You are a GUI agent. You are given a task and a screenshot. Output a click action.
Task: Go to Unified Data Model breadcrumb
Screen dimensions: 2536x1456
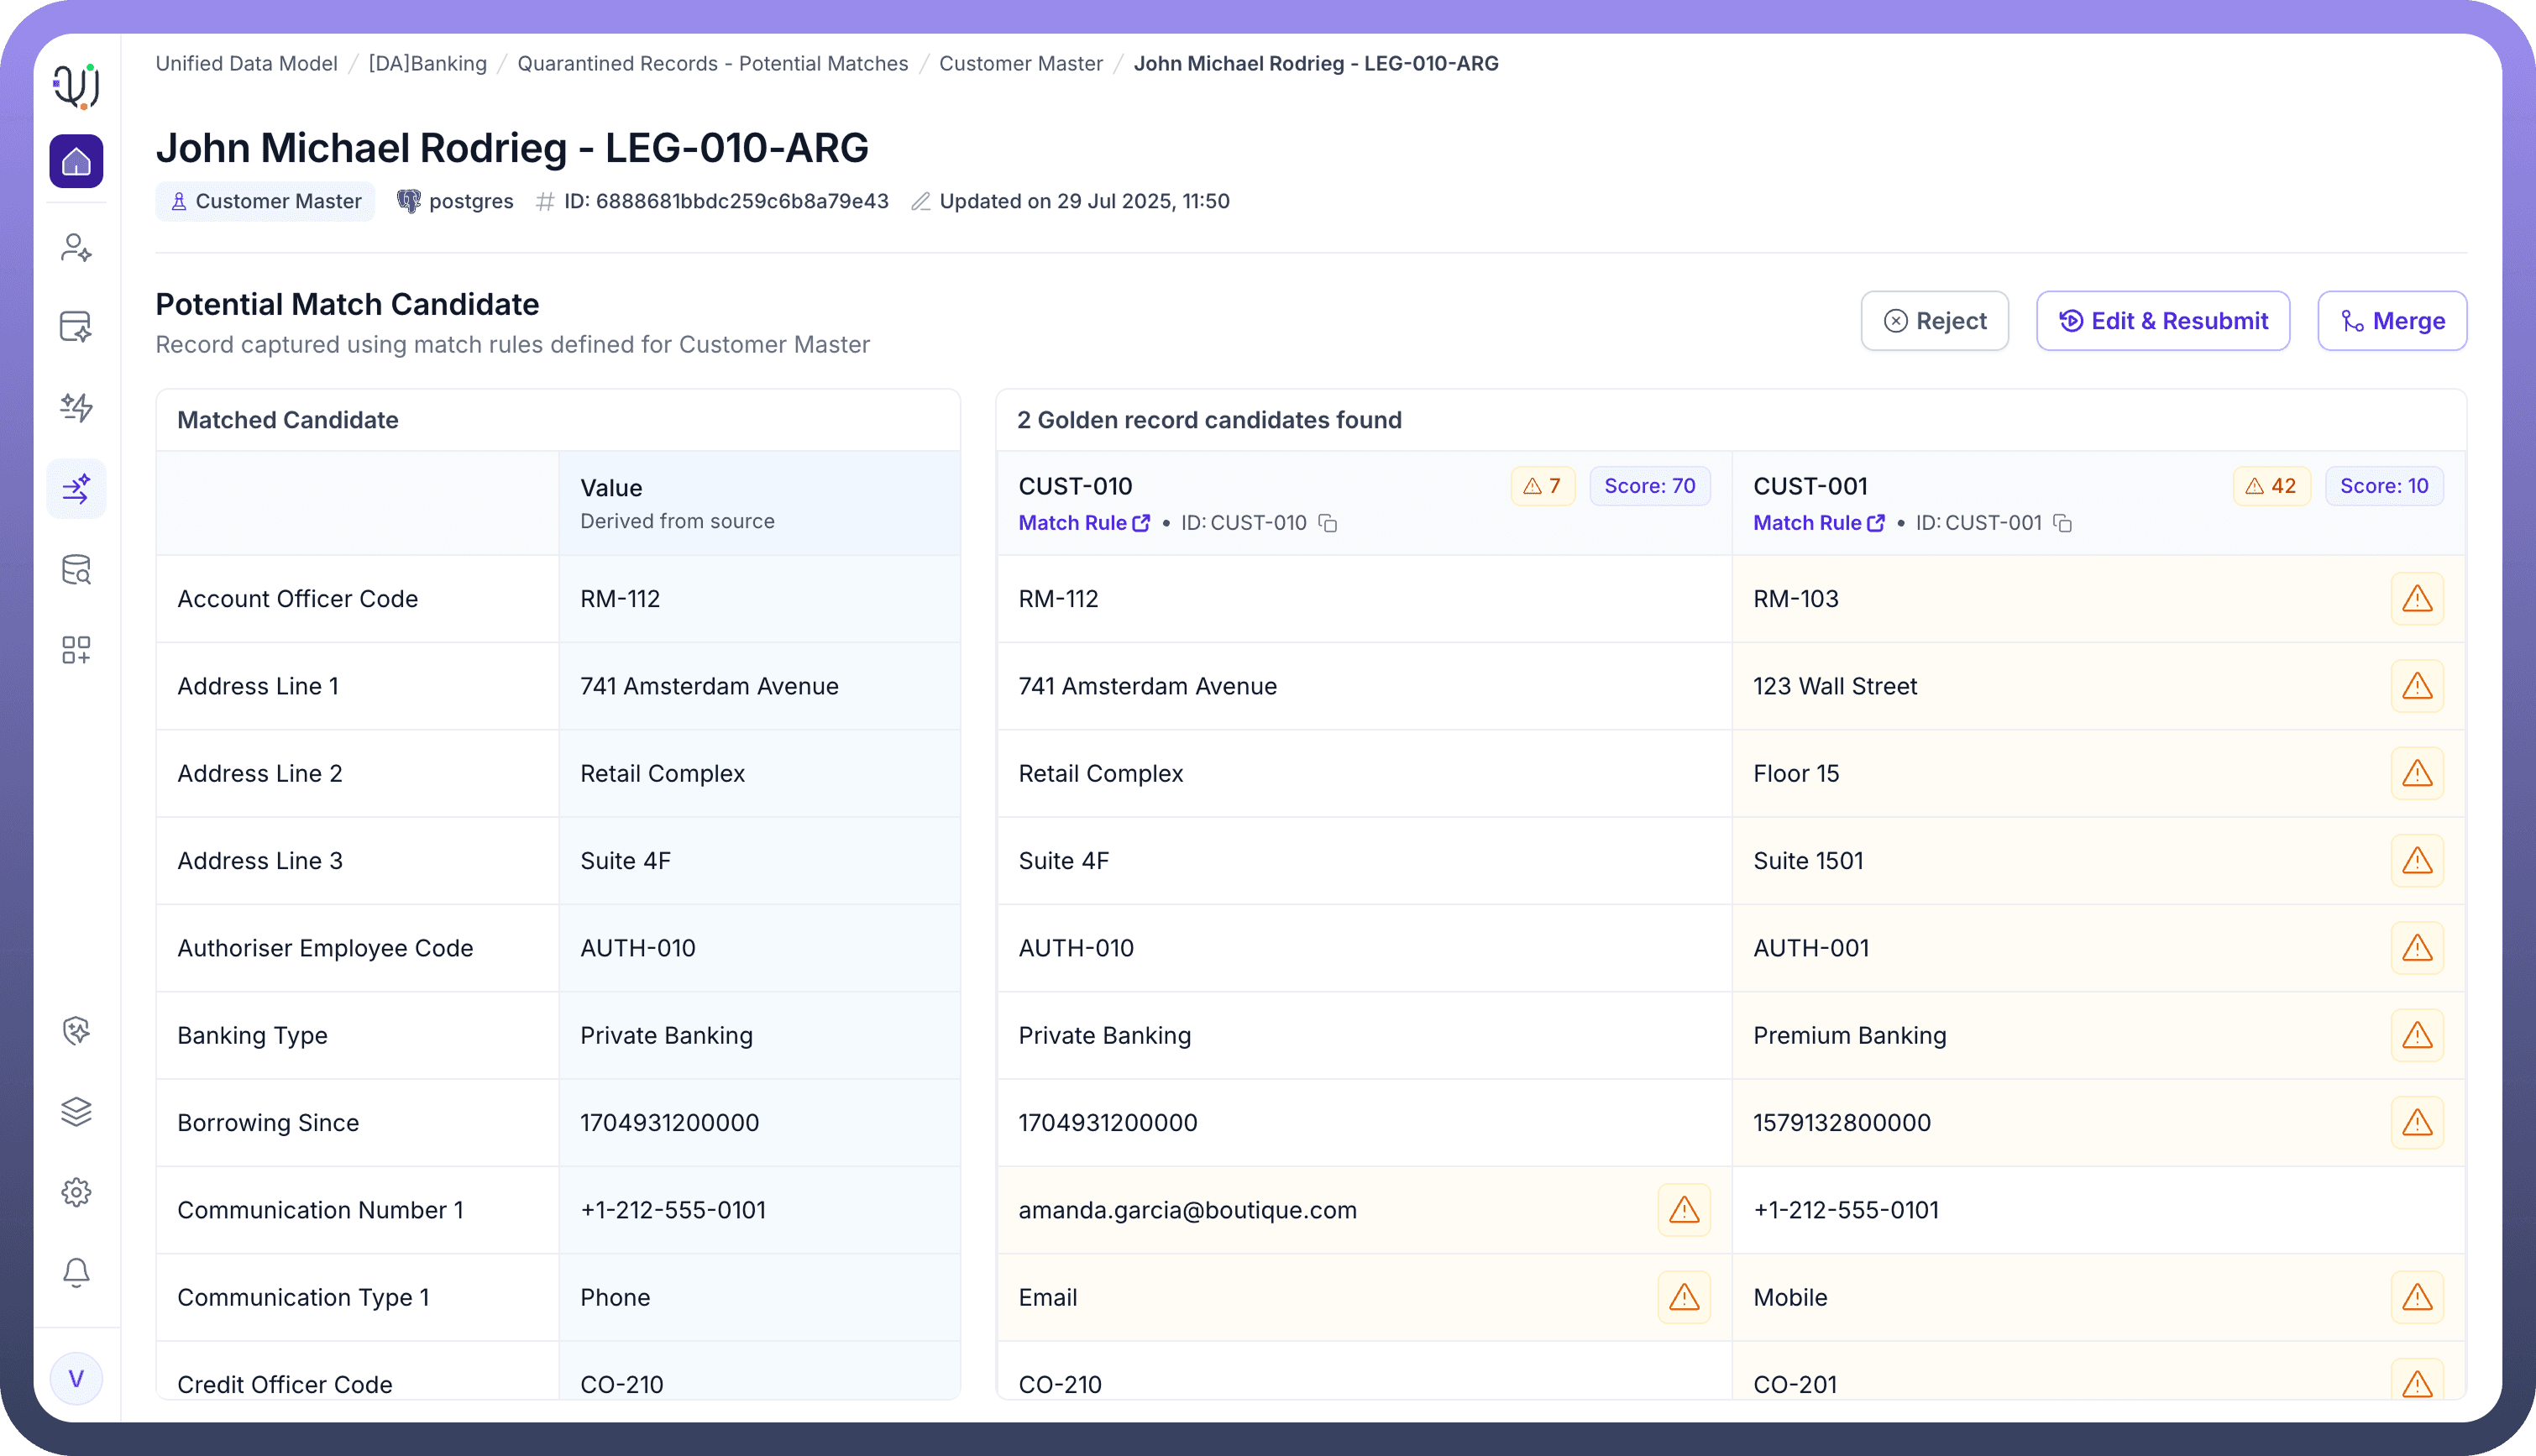(x=246, y=64)
